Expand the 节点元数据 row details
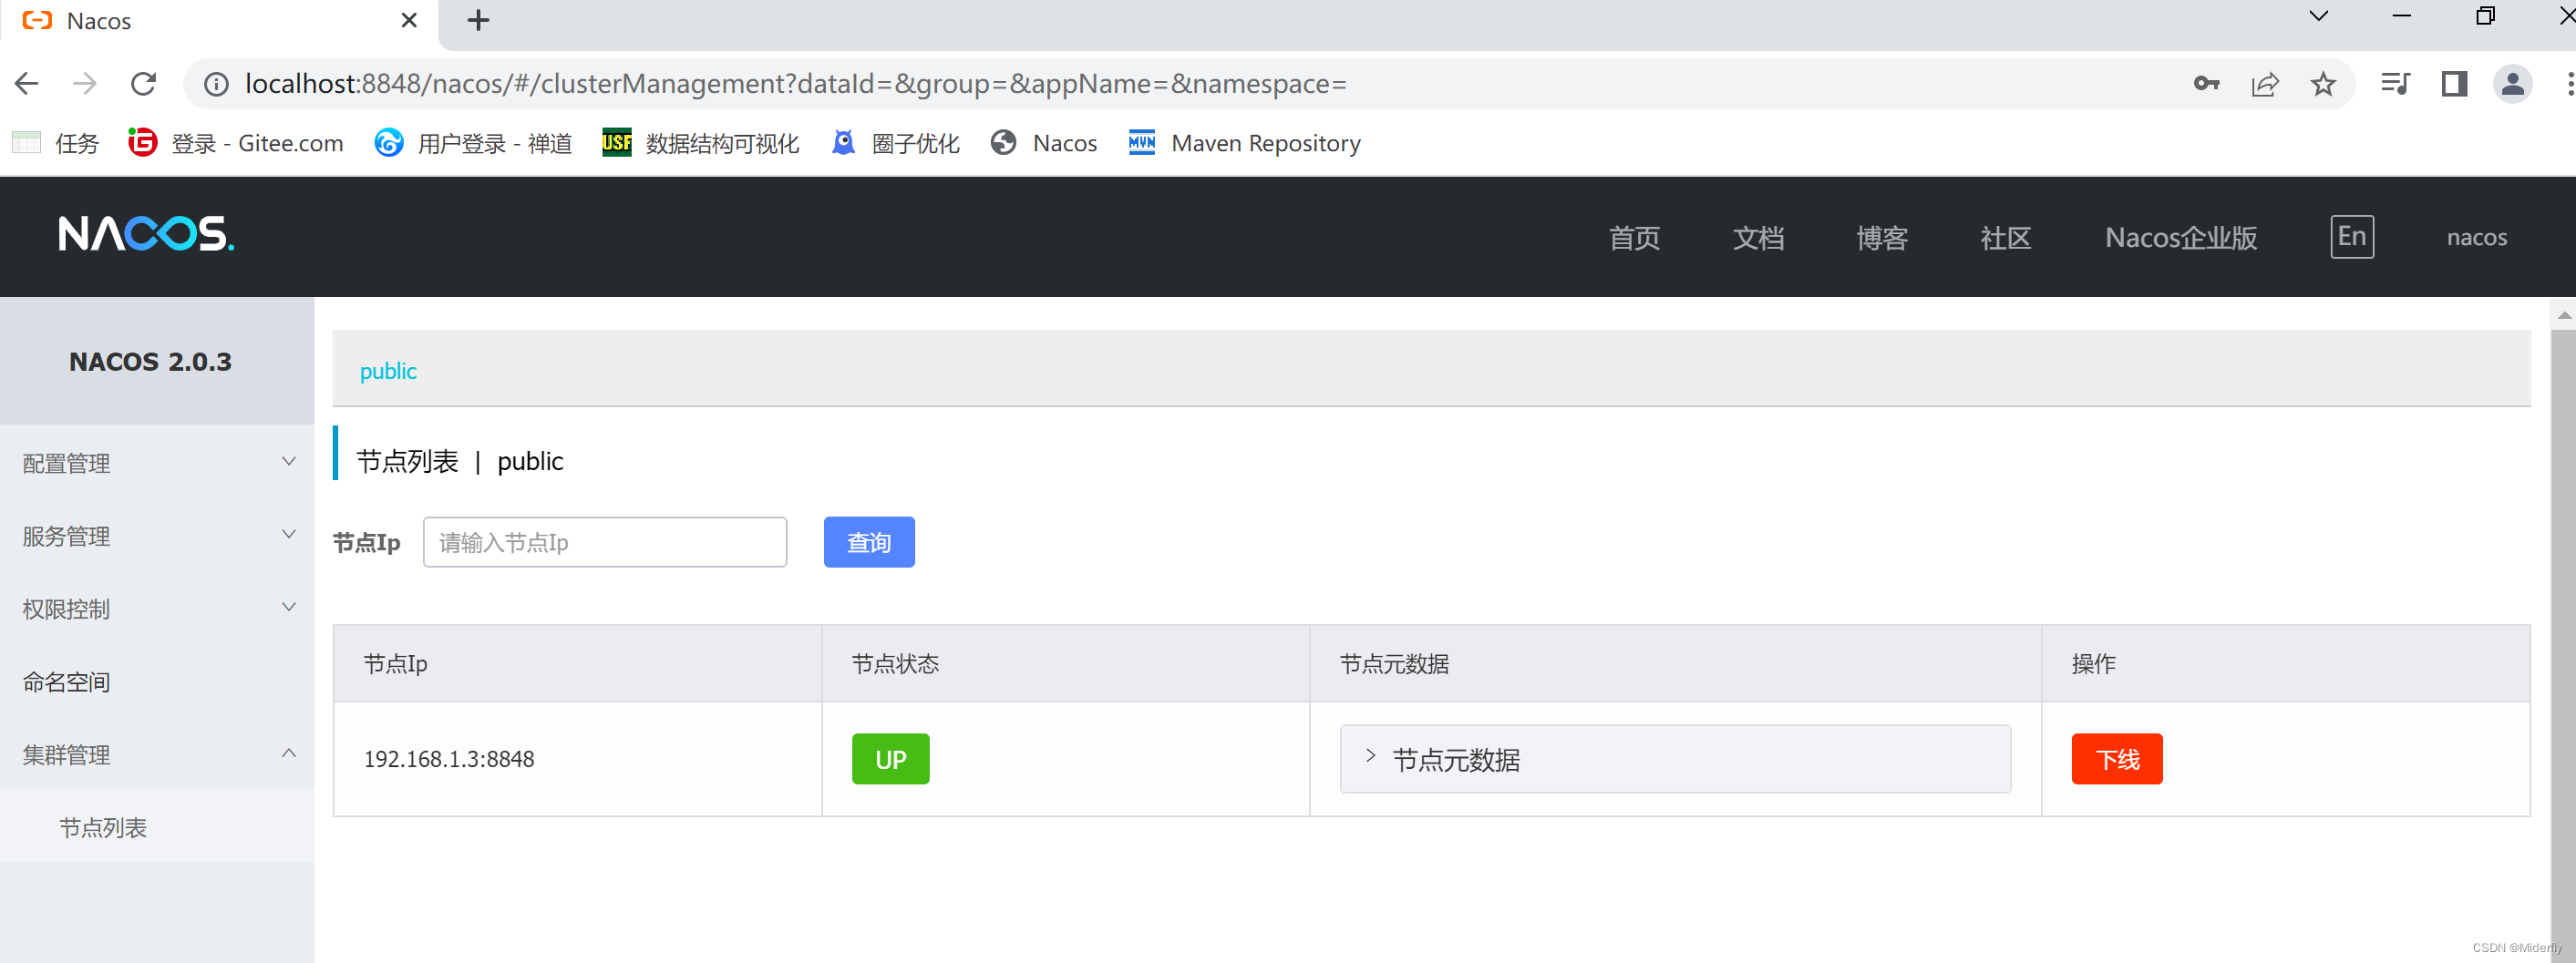 (x=1675, y=759)
